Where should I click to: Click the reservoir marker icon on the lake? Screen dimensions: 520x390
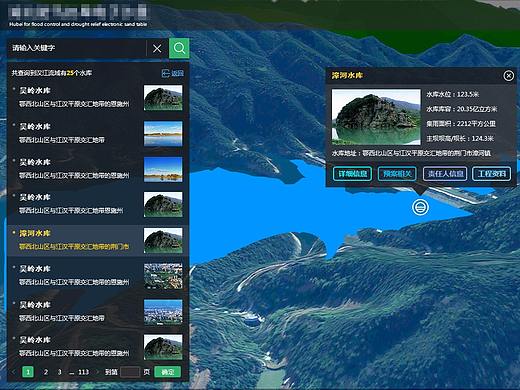click(420, 207)
